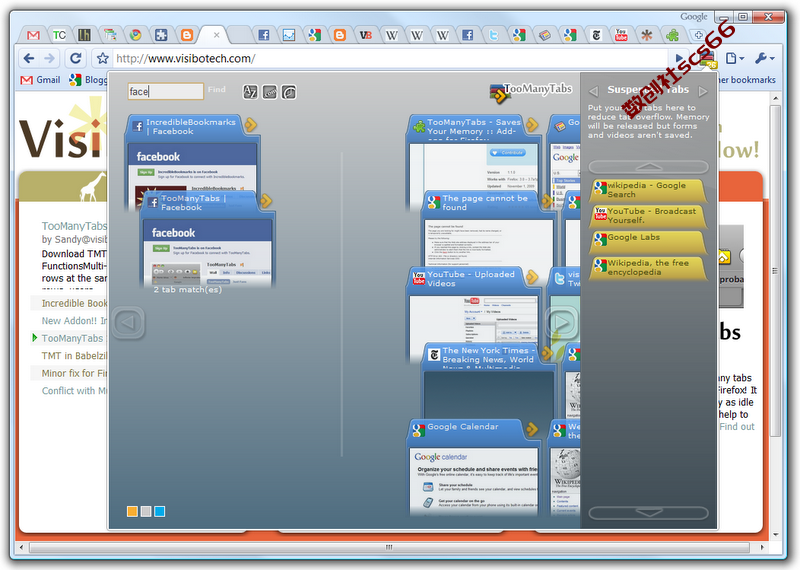800x570 pixels.
Task: Switch to the green puzzle clover tab
Action: coord(672,35)
